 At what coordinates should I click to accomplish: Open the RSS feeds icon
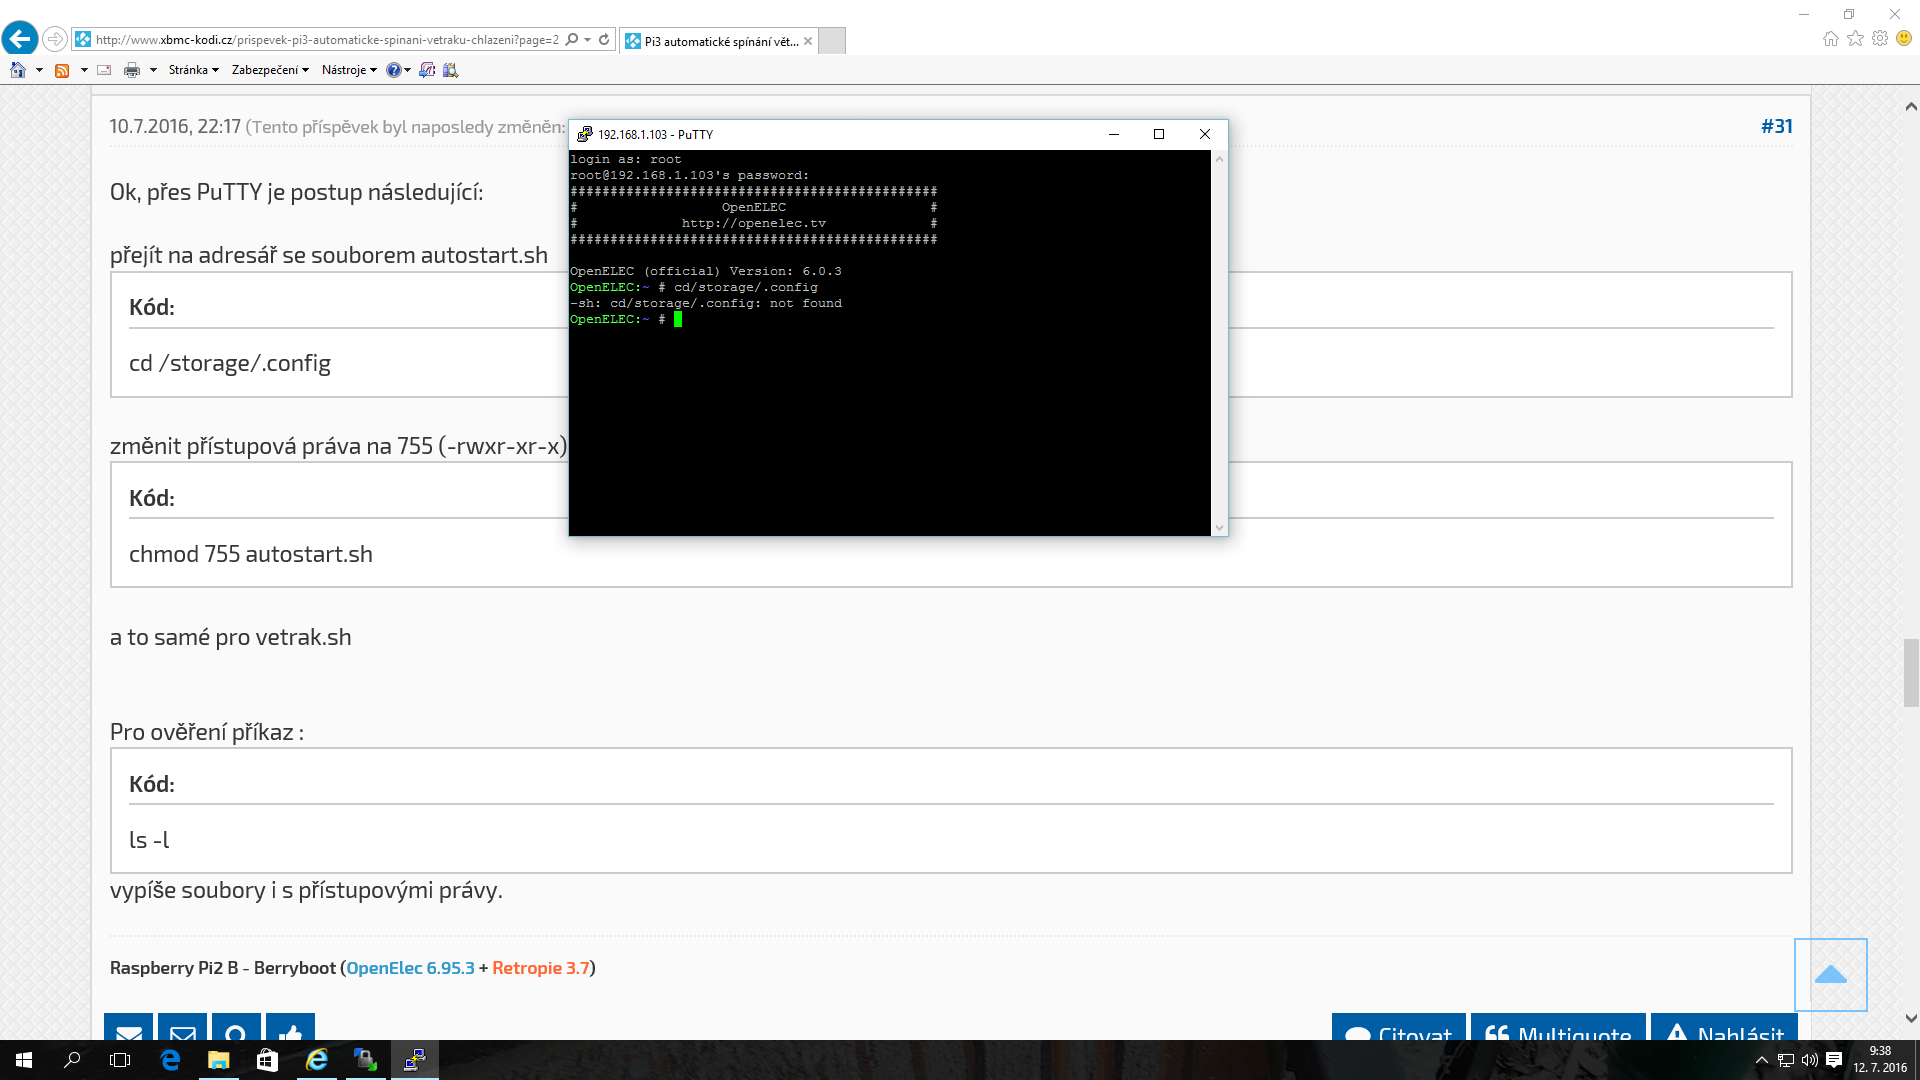coord(62,70)
